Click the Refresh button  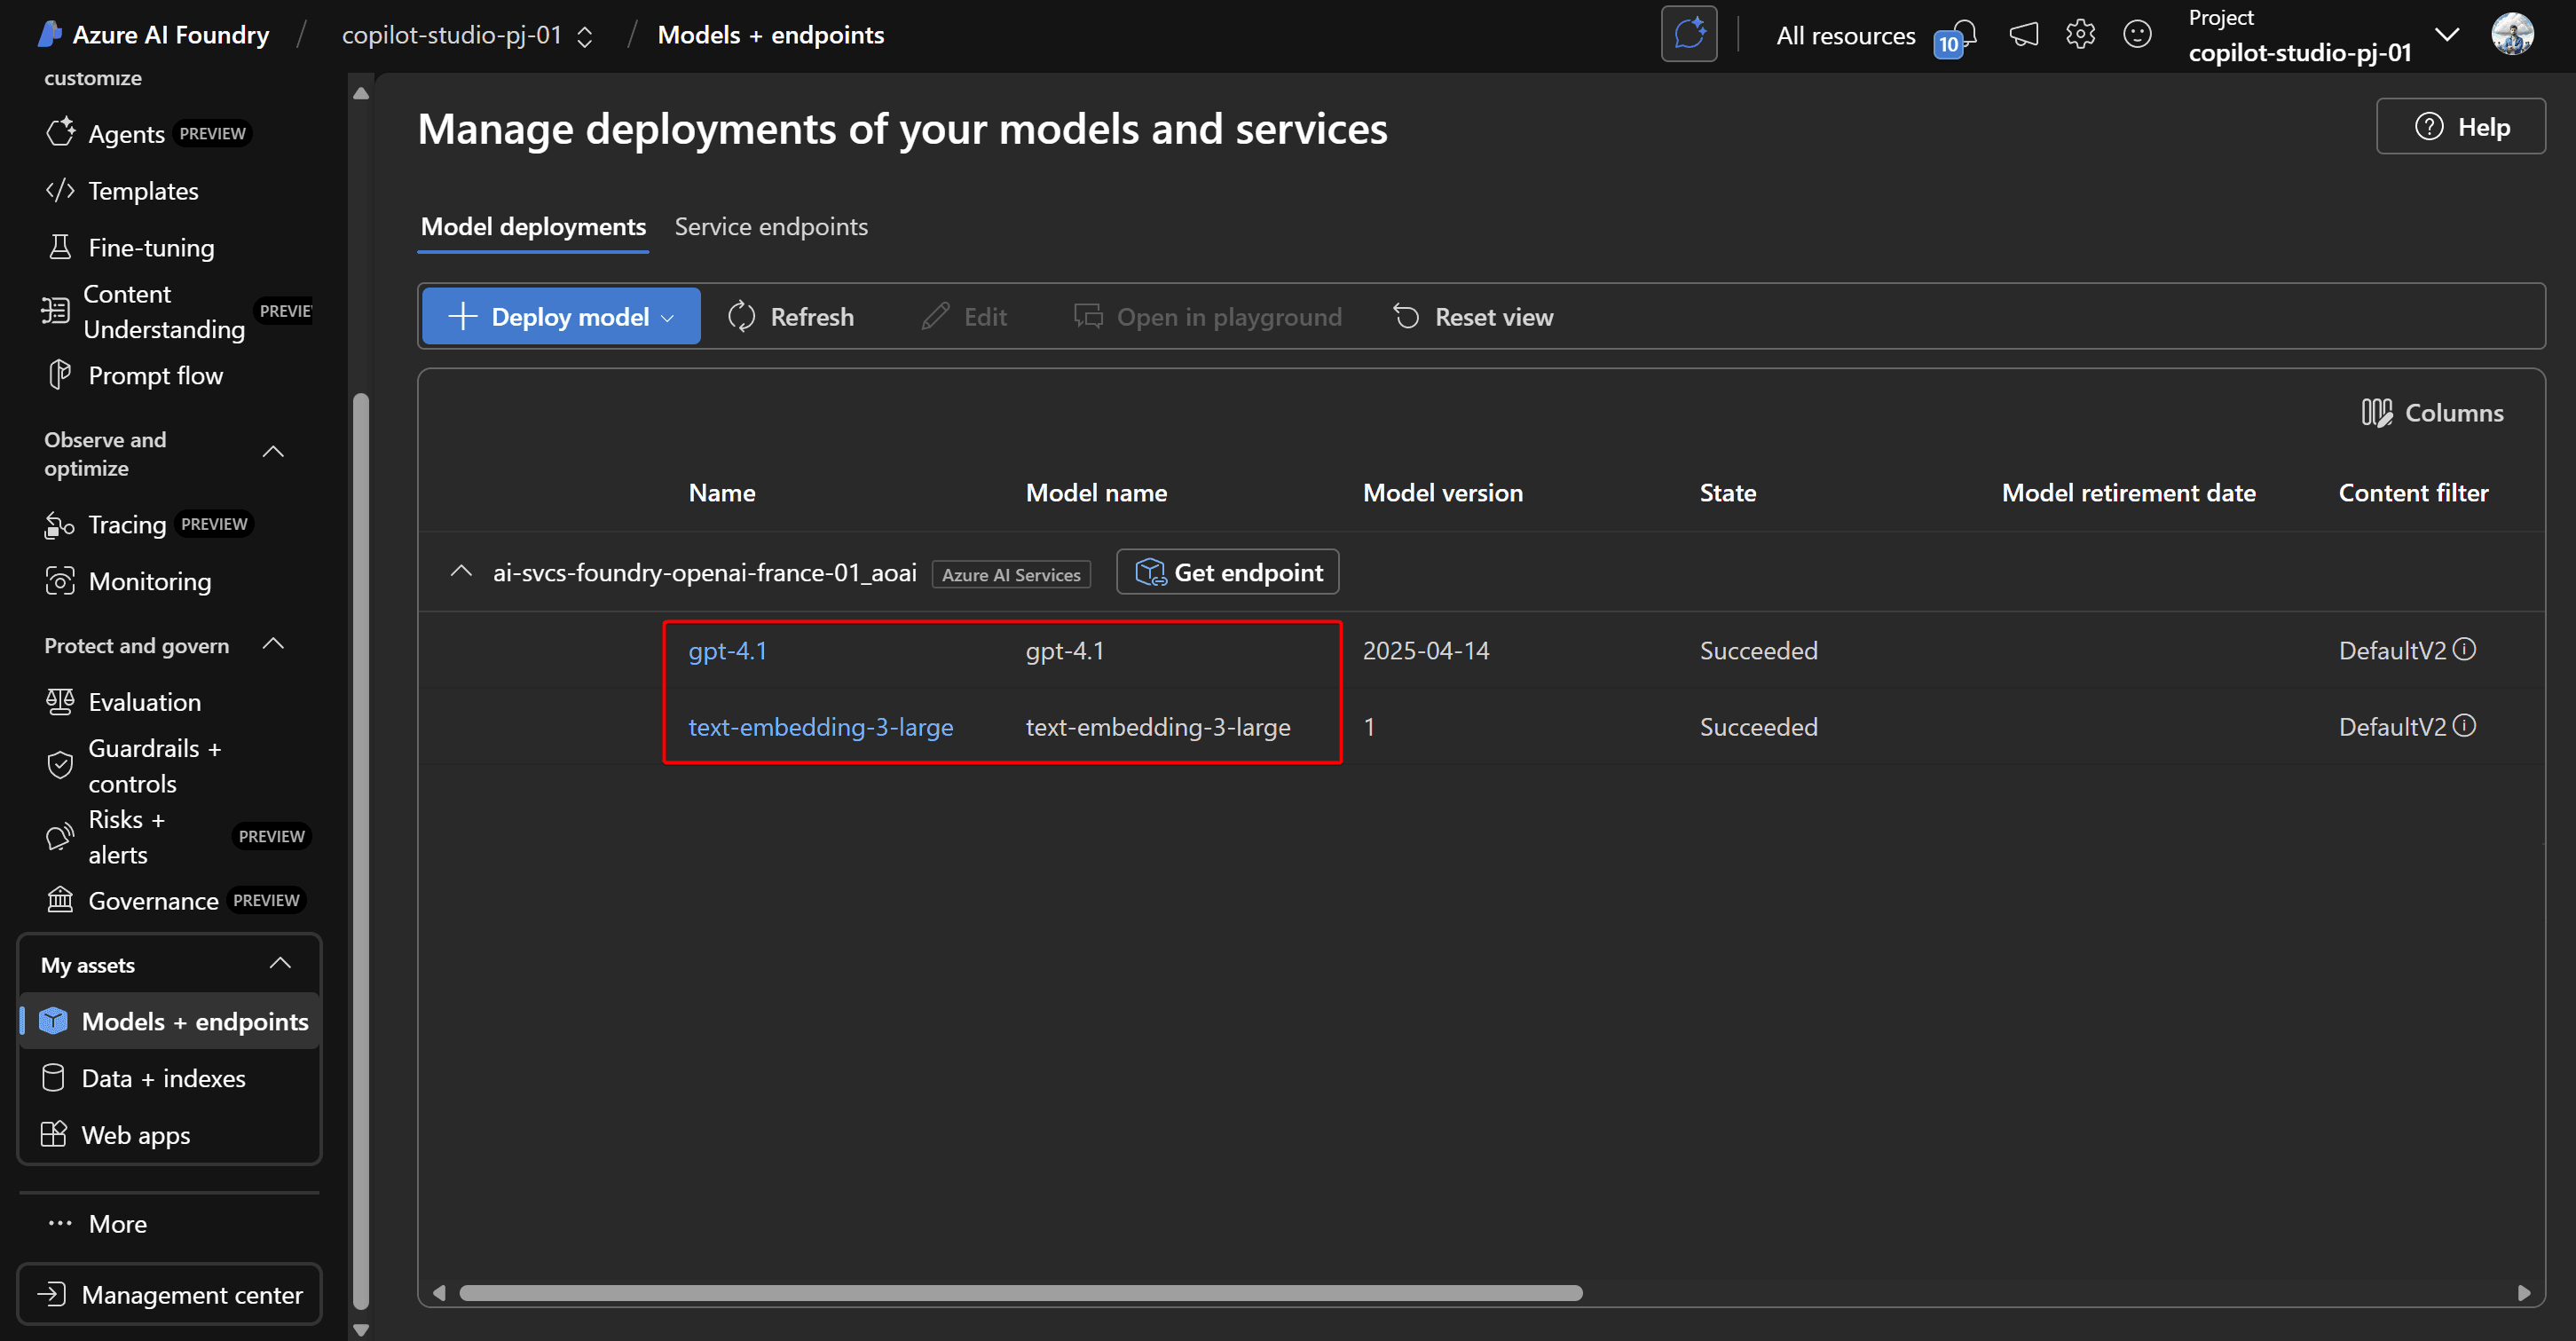791,317
